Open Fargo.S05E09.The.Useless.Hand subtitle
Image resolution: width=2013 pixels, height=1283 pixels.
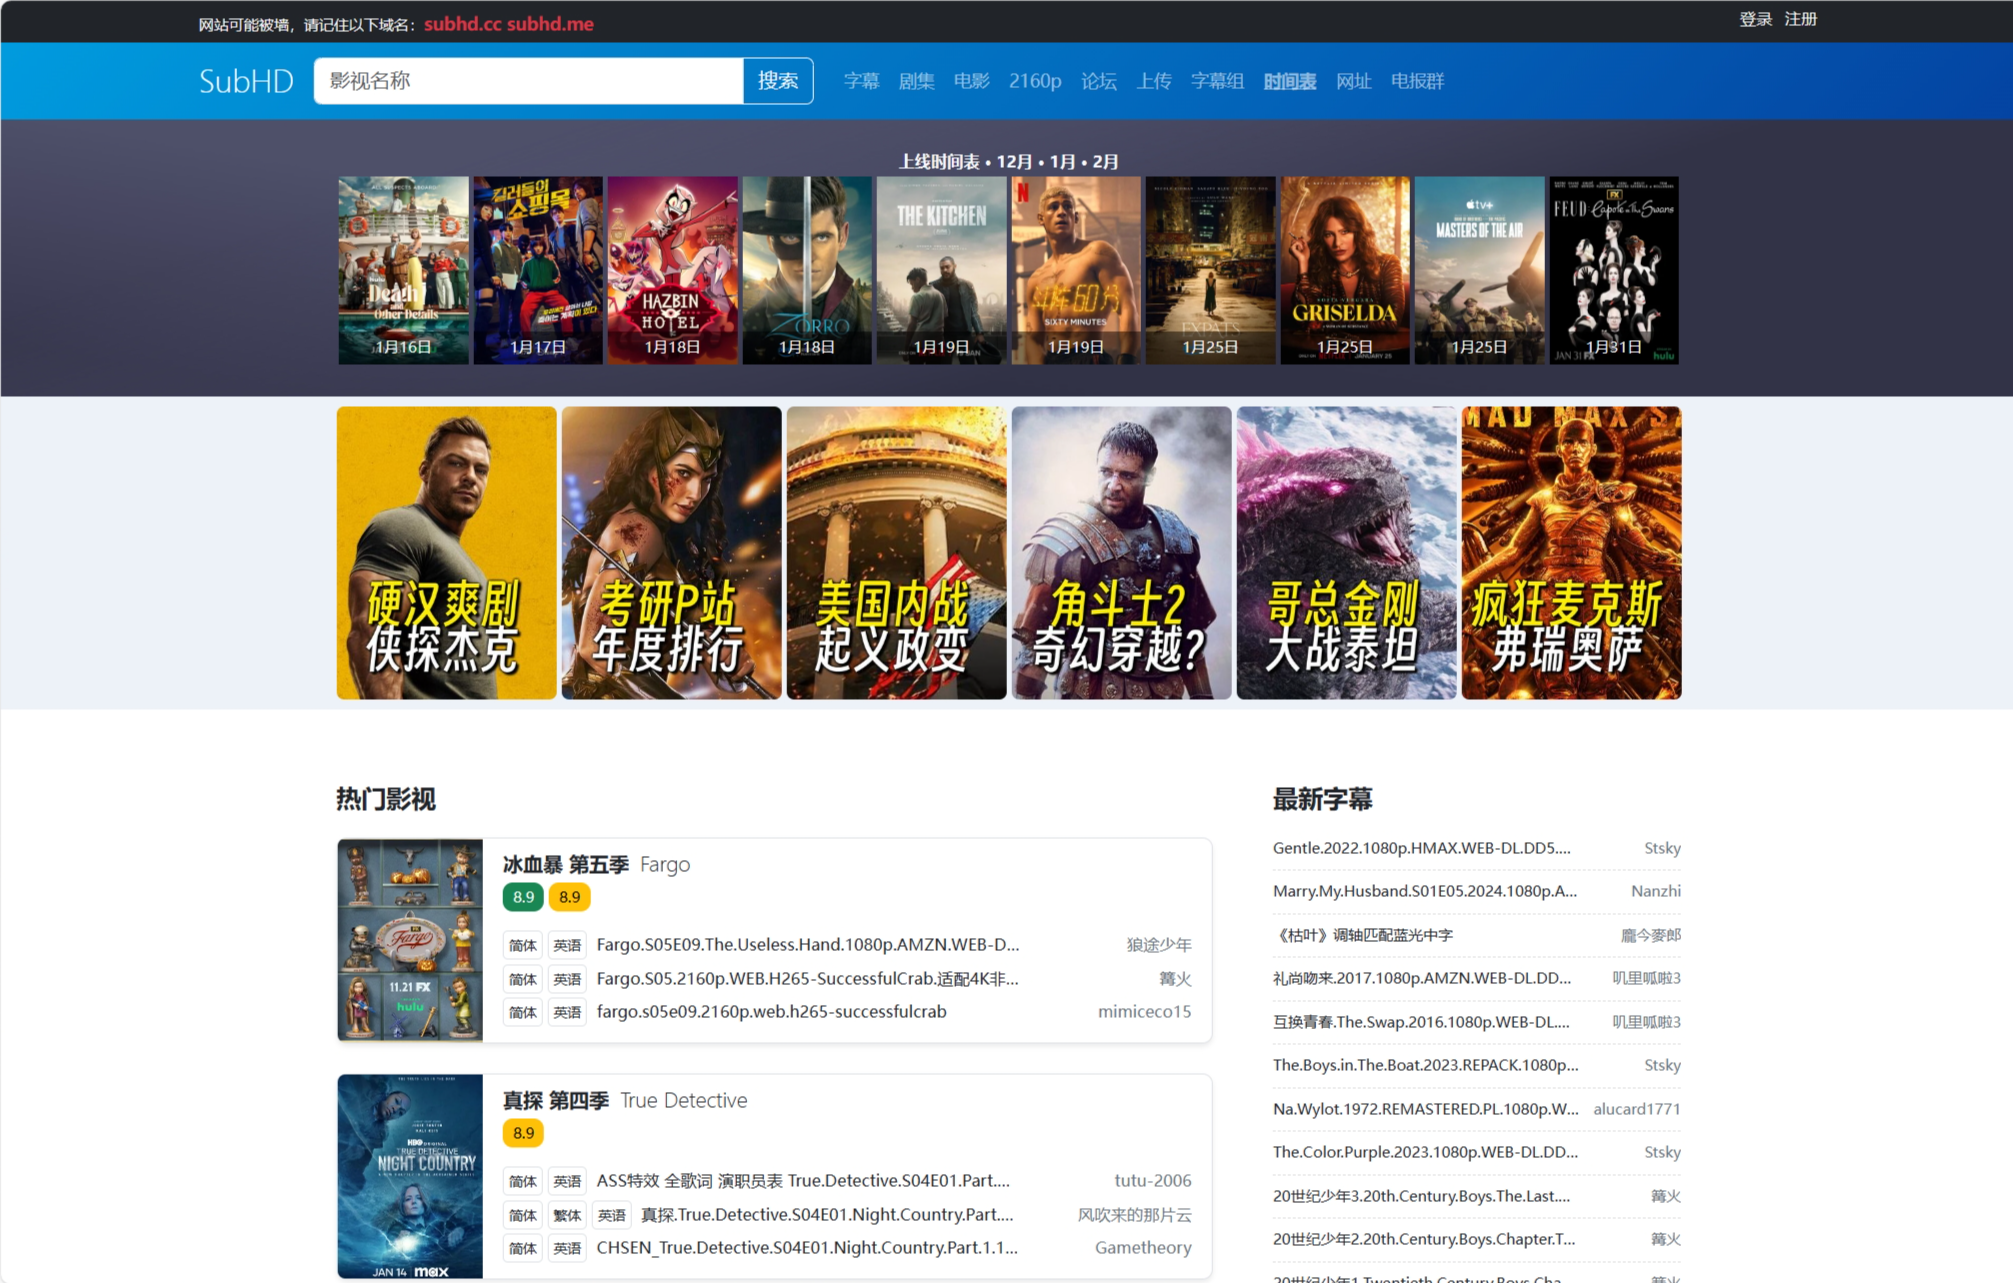(x=808, y=944)
